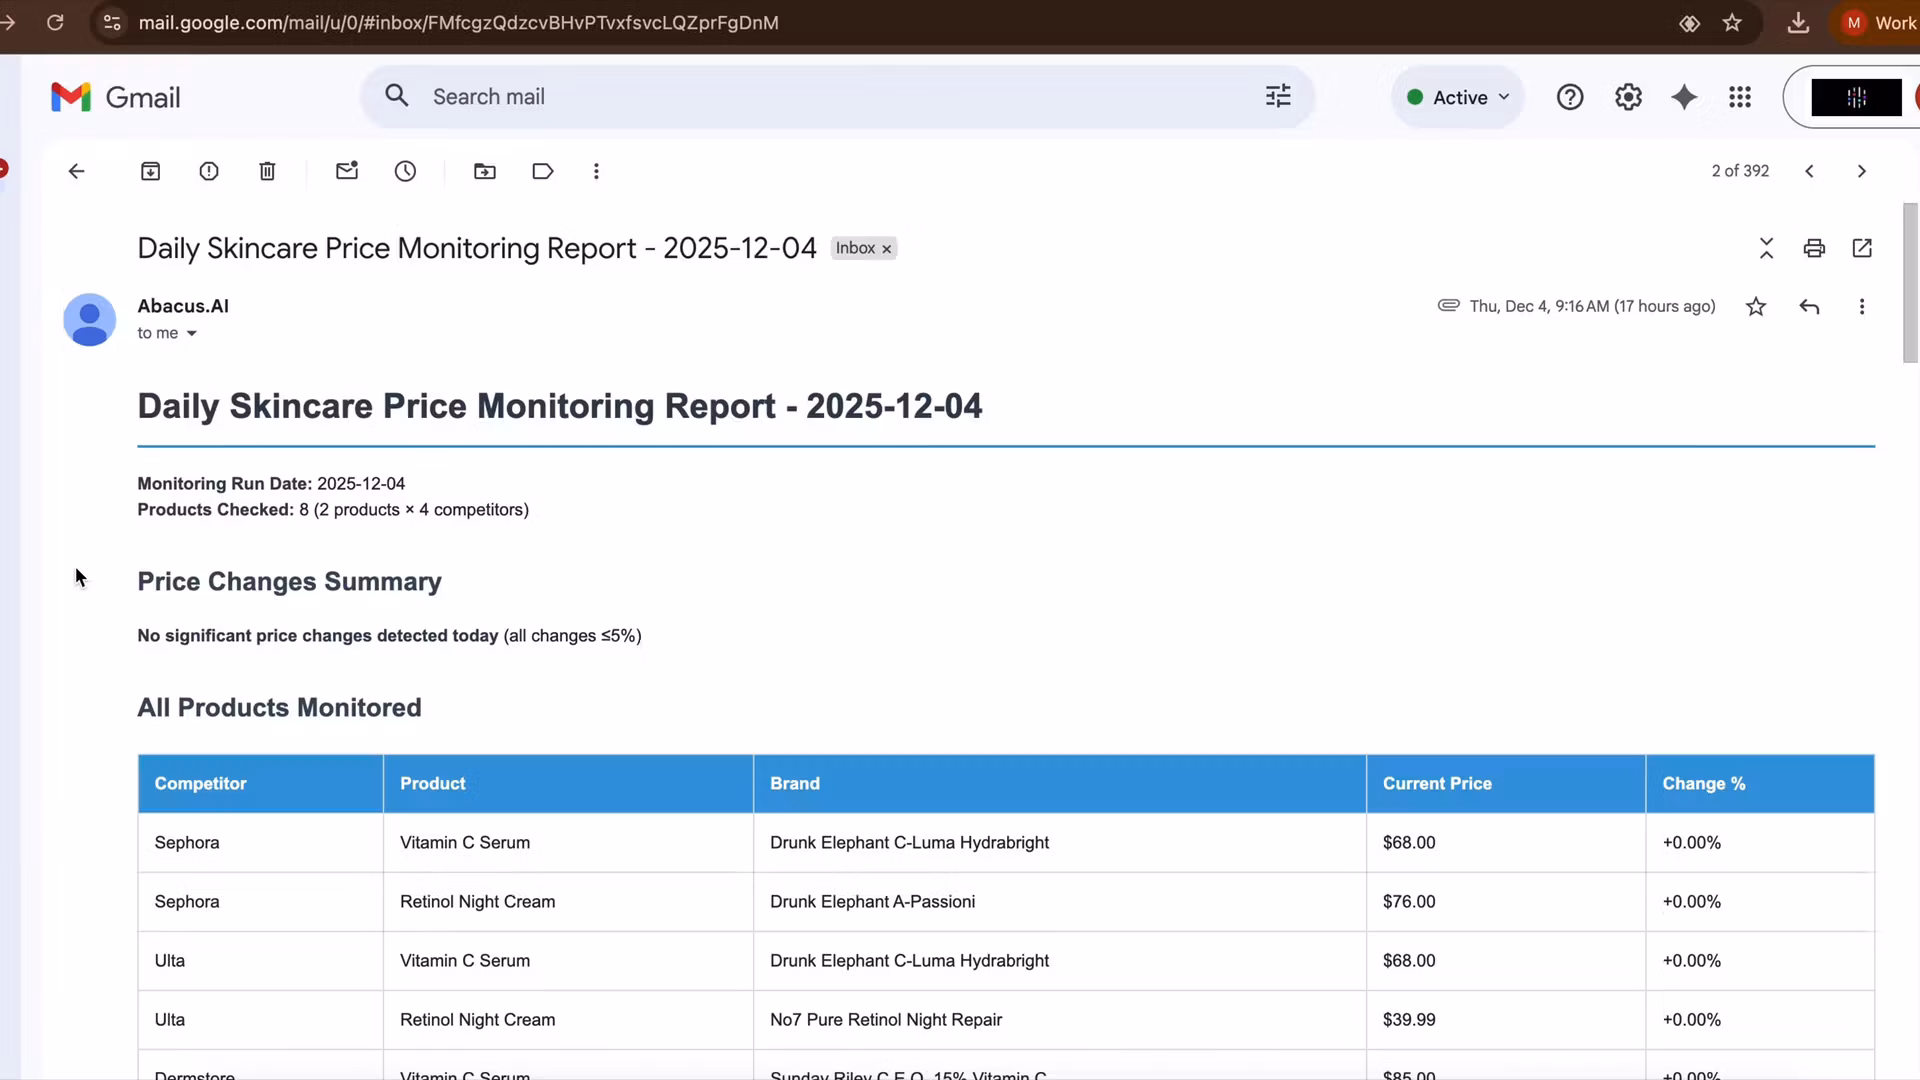1920x1080 pixels.
Task: Print this email conversation
Action: coord(1814,248)
